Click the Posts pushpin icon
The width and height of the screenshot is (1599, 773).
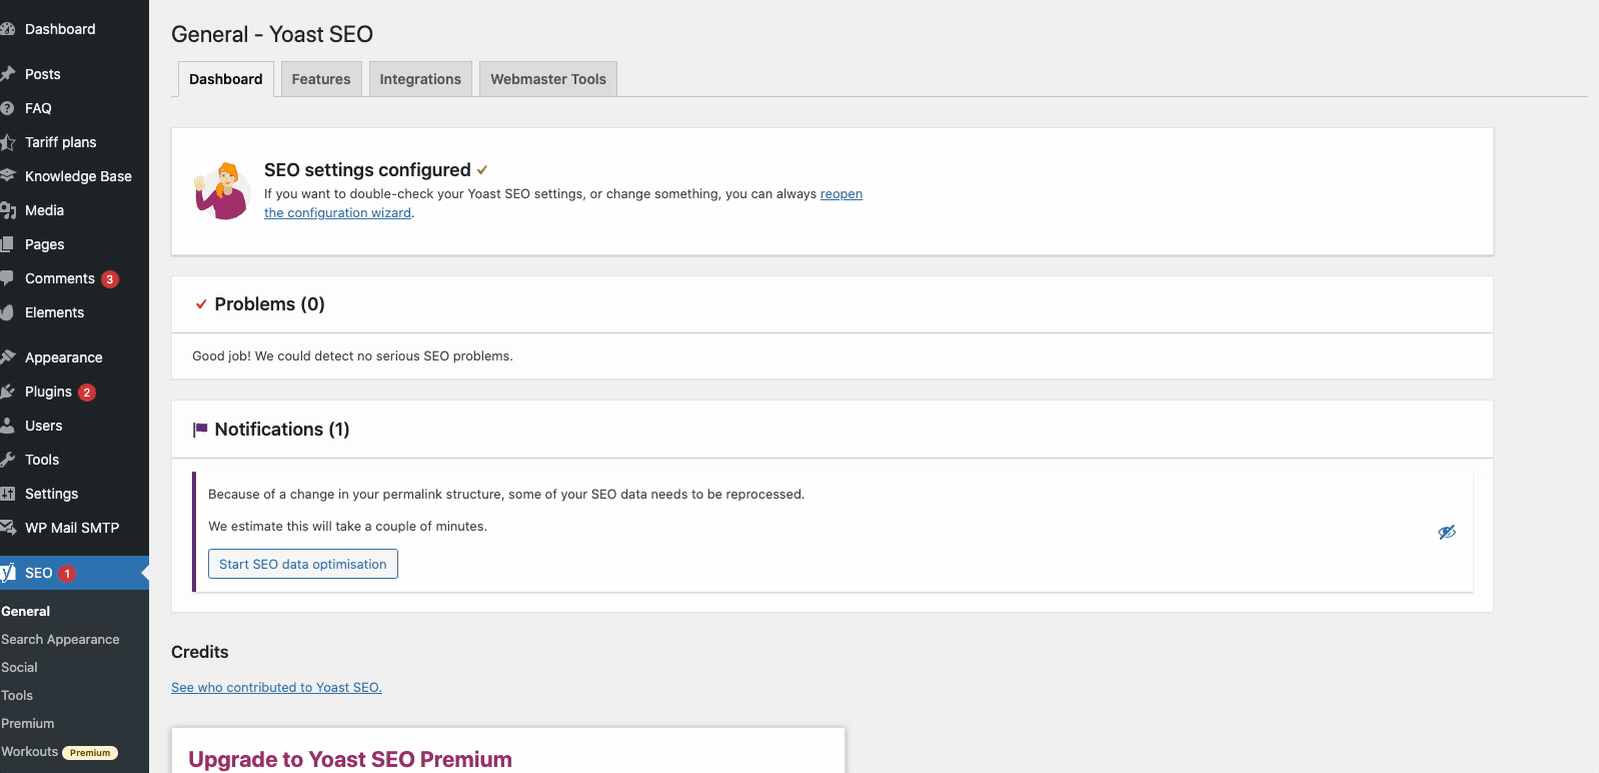[x=7, y=74]
